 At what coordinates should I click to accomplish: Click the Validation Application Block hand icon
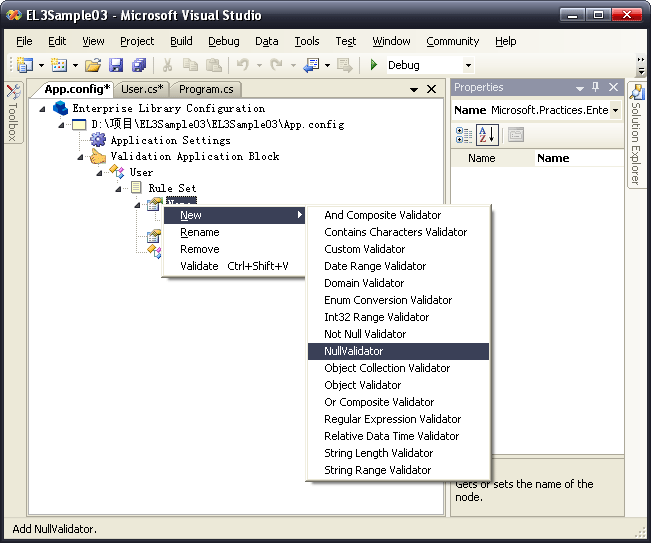(98, 157)
